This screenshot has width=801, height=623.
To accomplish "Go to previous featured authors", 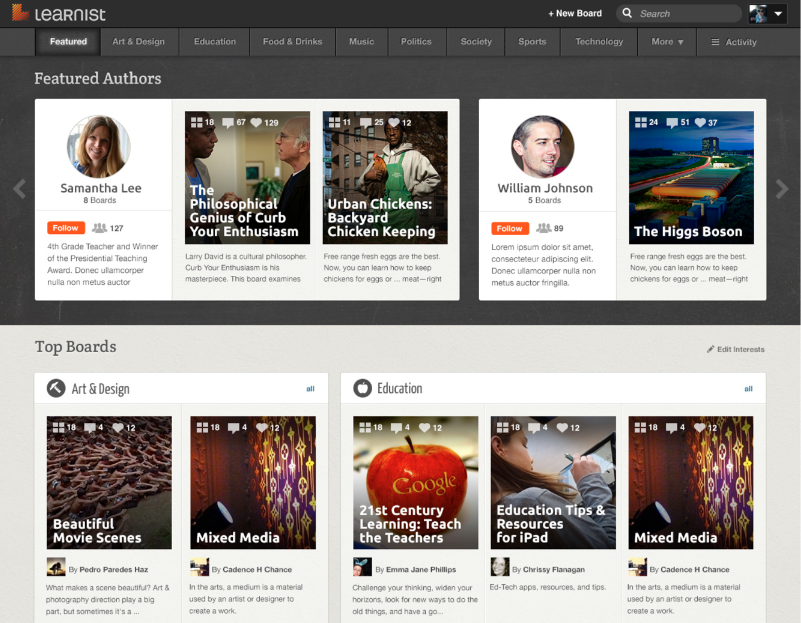I will pyautogui.click(x=18, y=188).
